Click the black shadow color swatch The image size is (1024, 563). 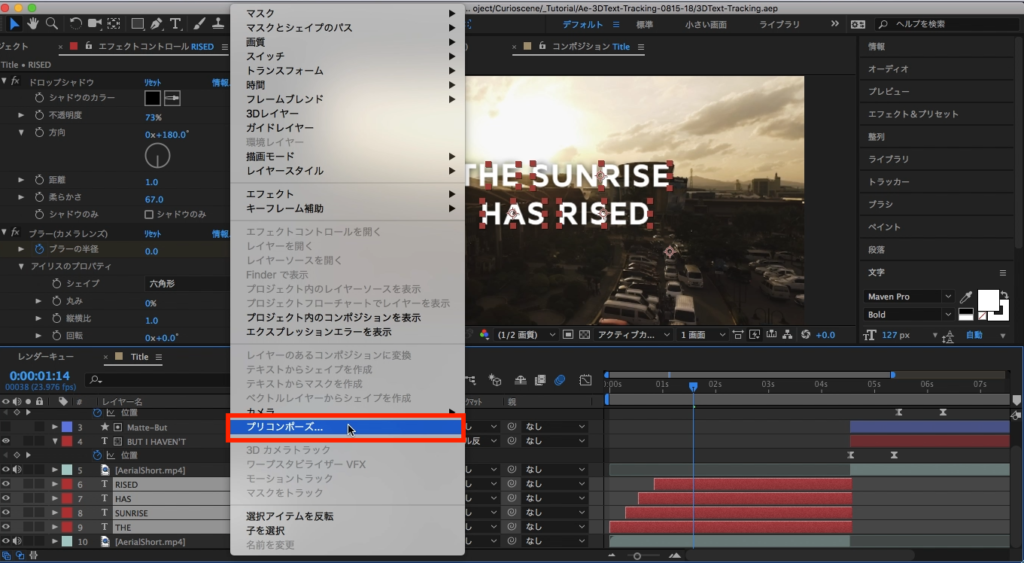(x=153, y=98)
